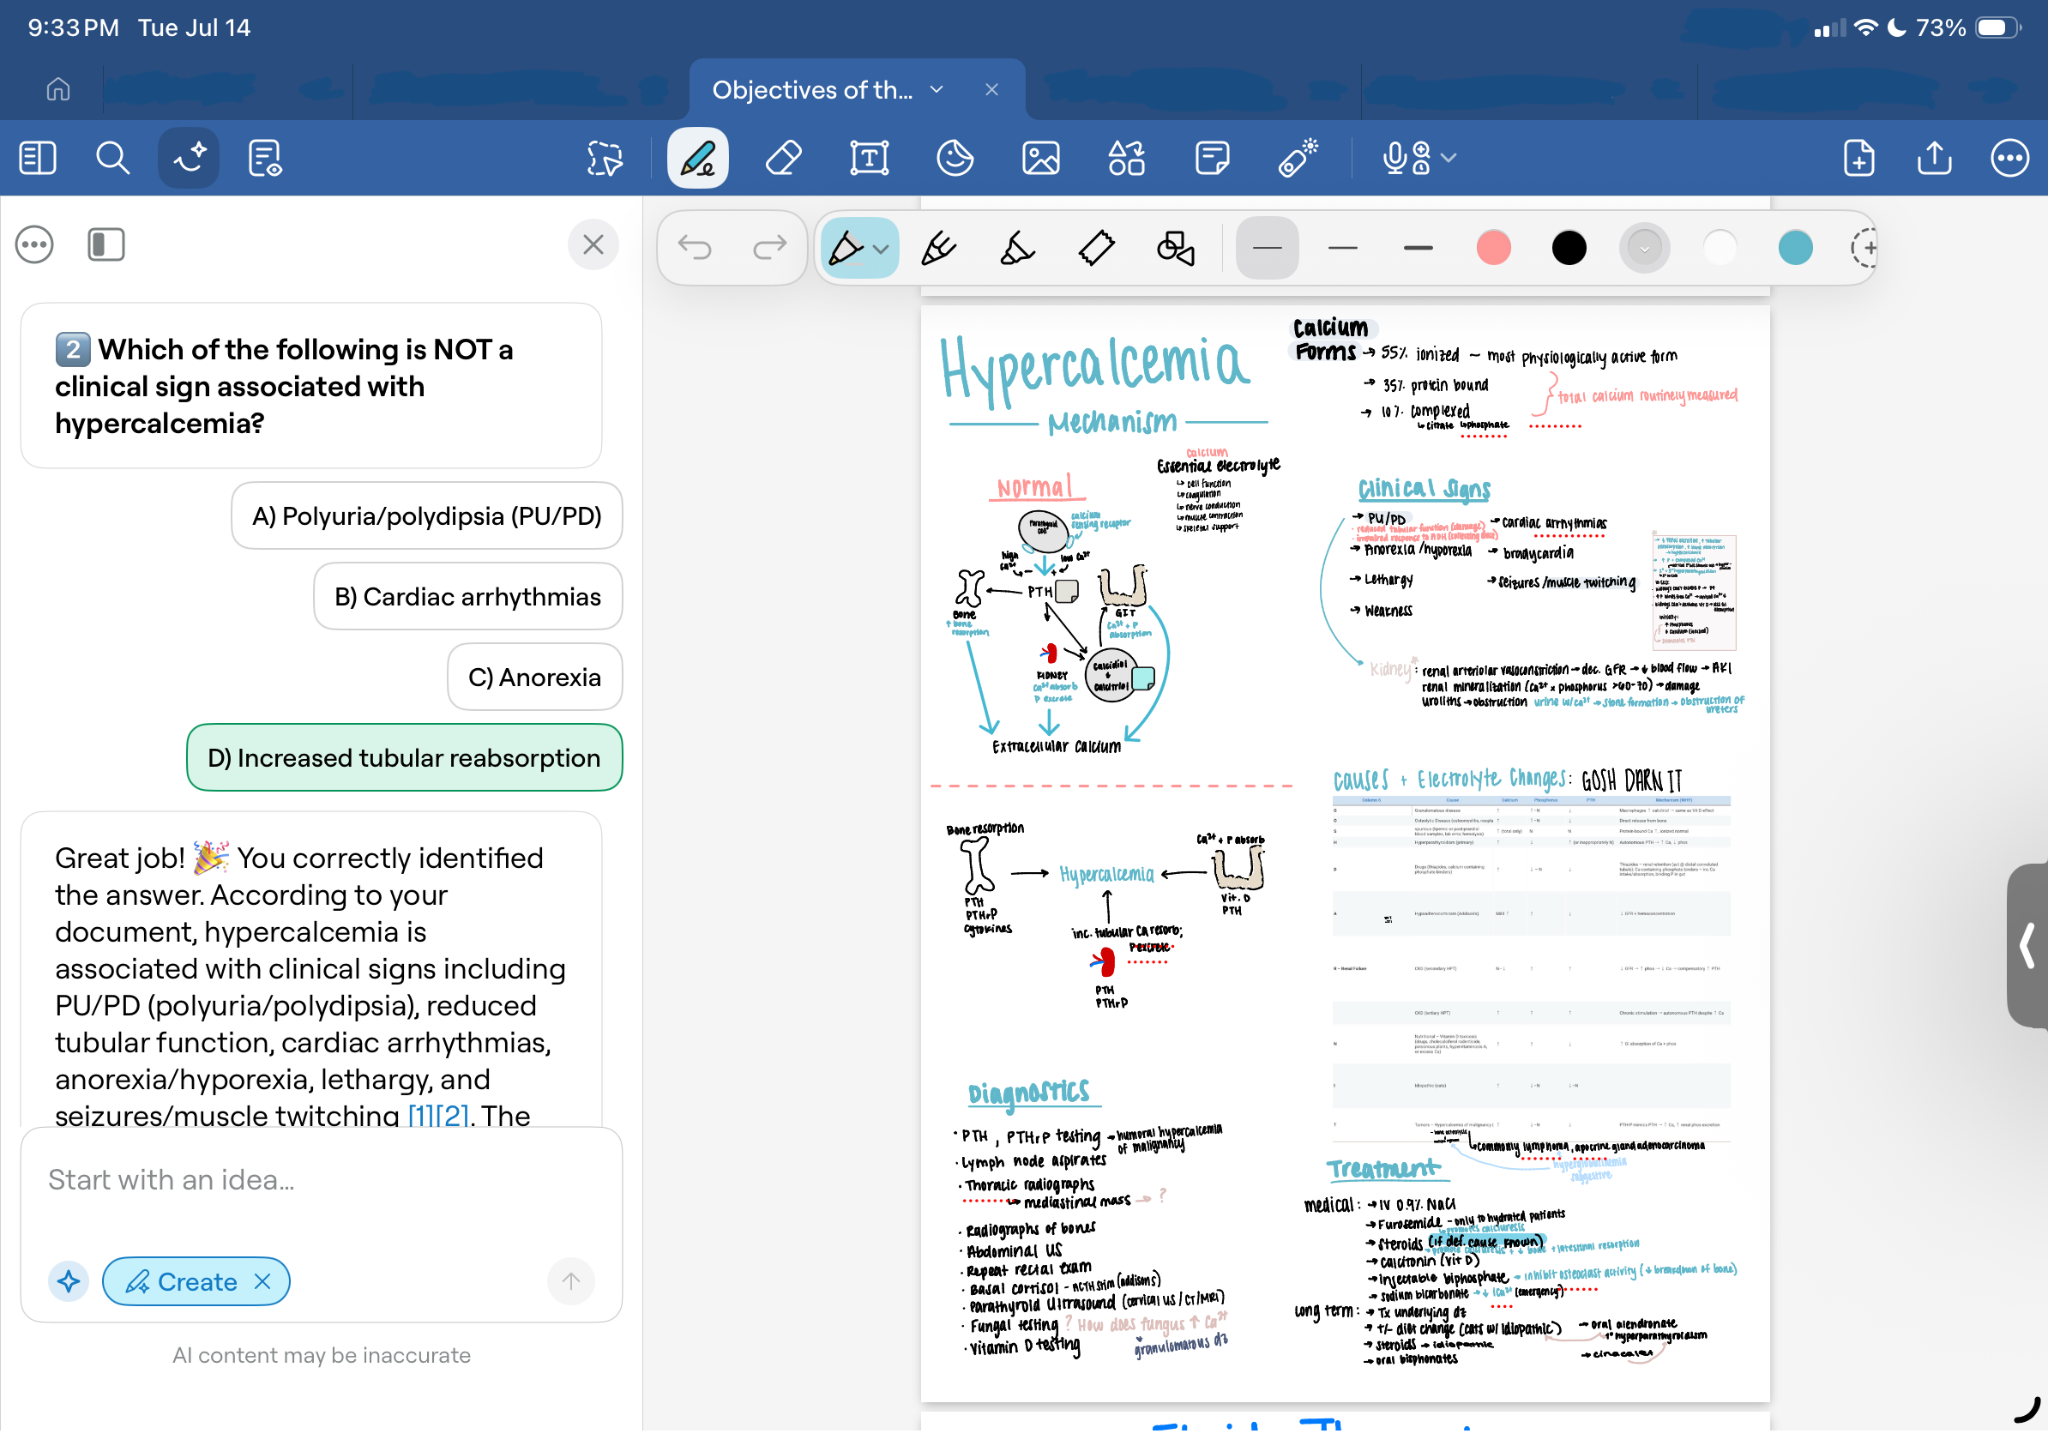
Task: Toggle the AI assistant sparkle tool
Action: pos(188,158)
